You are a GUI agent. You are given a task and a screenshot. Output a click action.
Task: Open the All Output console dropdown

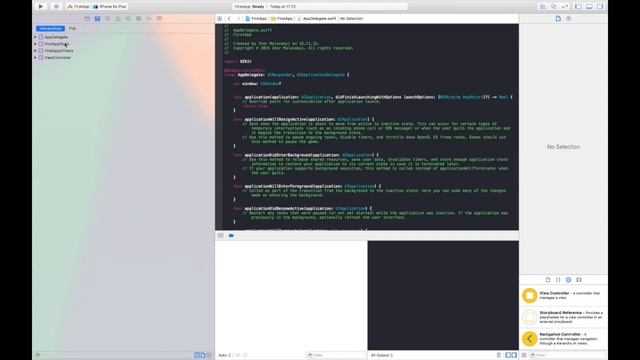382,355
